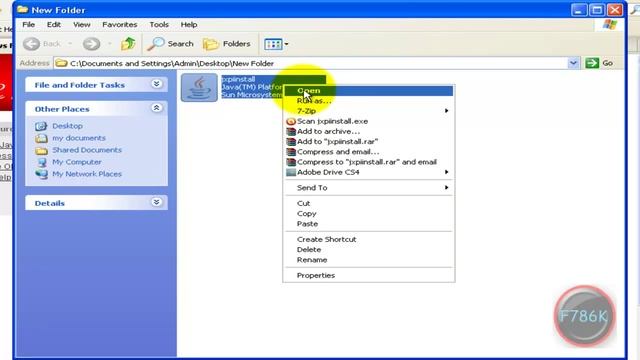Choose Copy in context menu

[x=369, y=213]
